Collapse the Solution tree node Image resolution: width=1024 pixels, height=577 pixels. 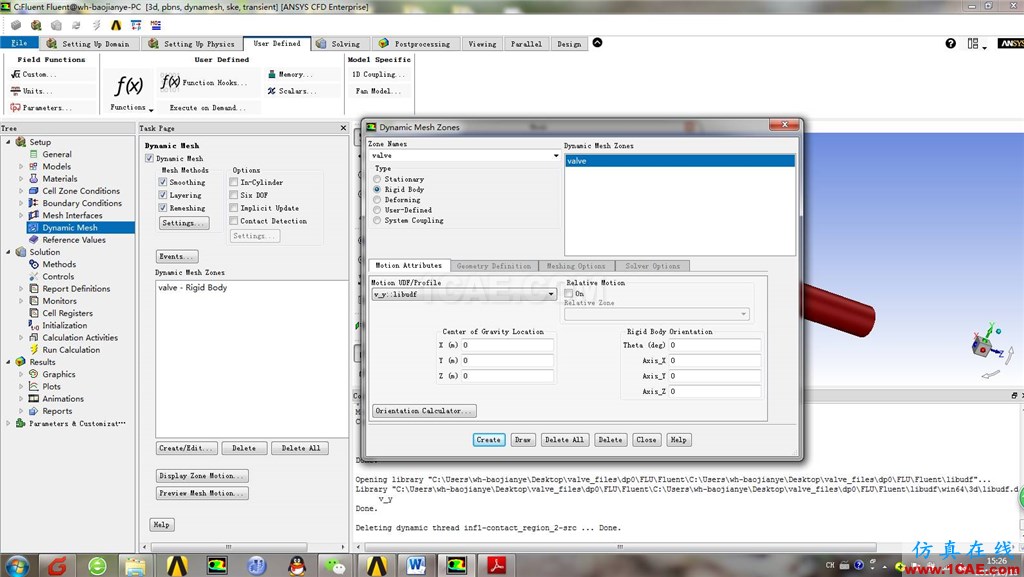pos(8,252)
